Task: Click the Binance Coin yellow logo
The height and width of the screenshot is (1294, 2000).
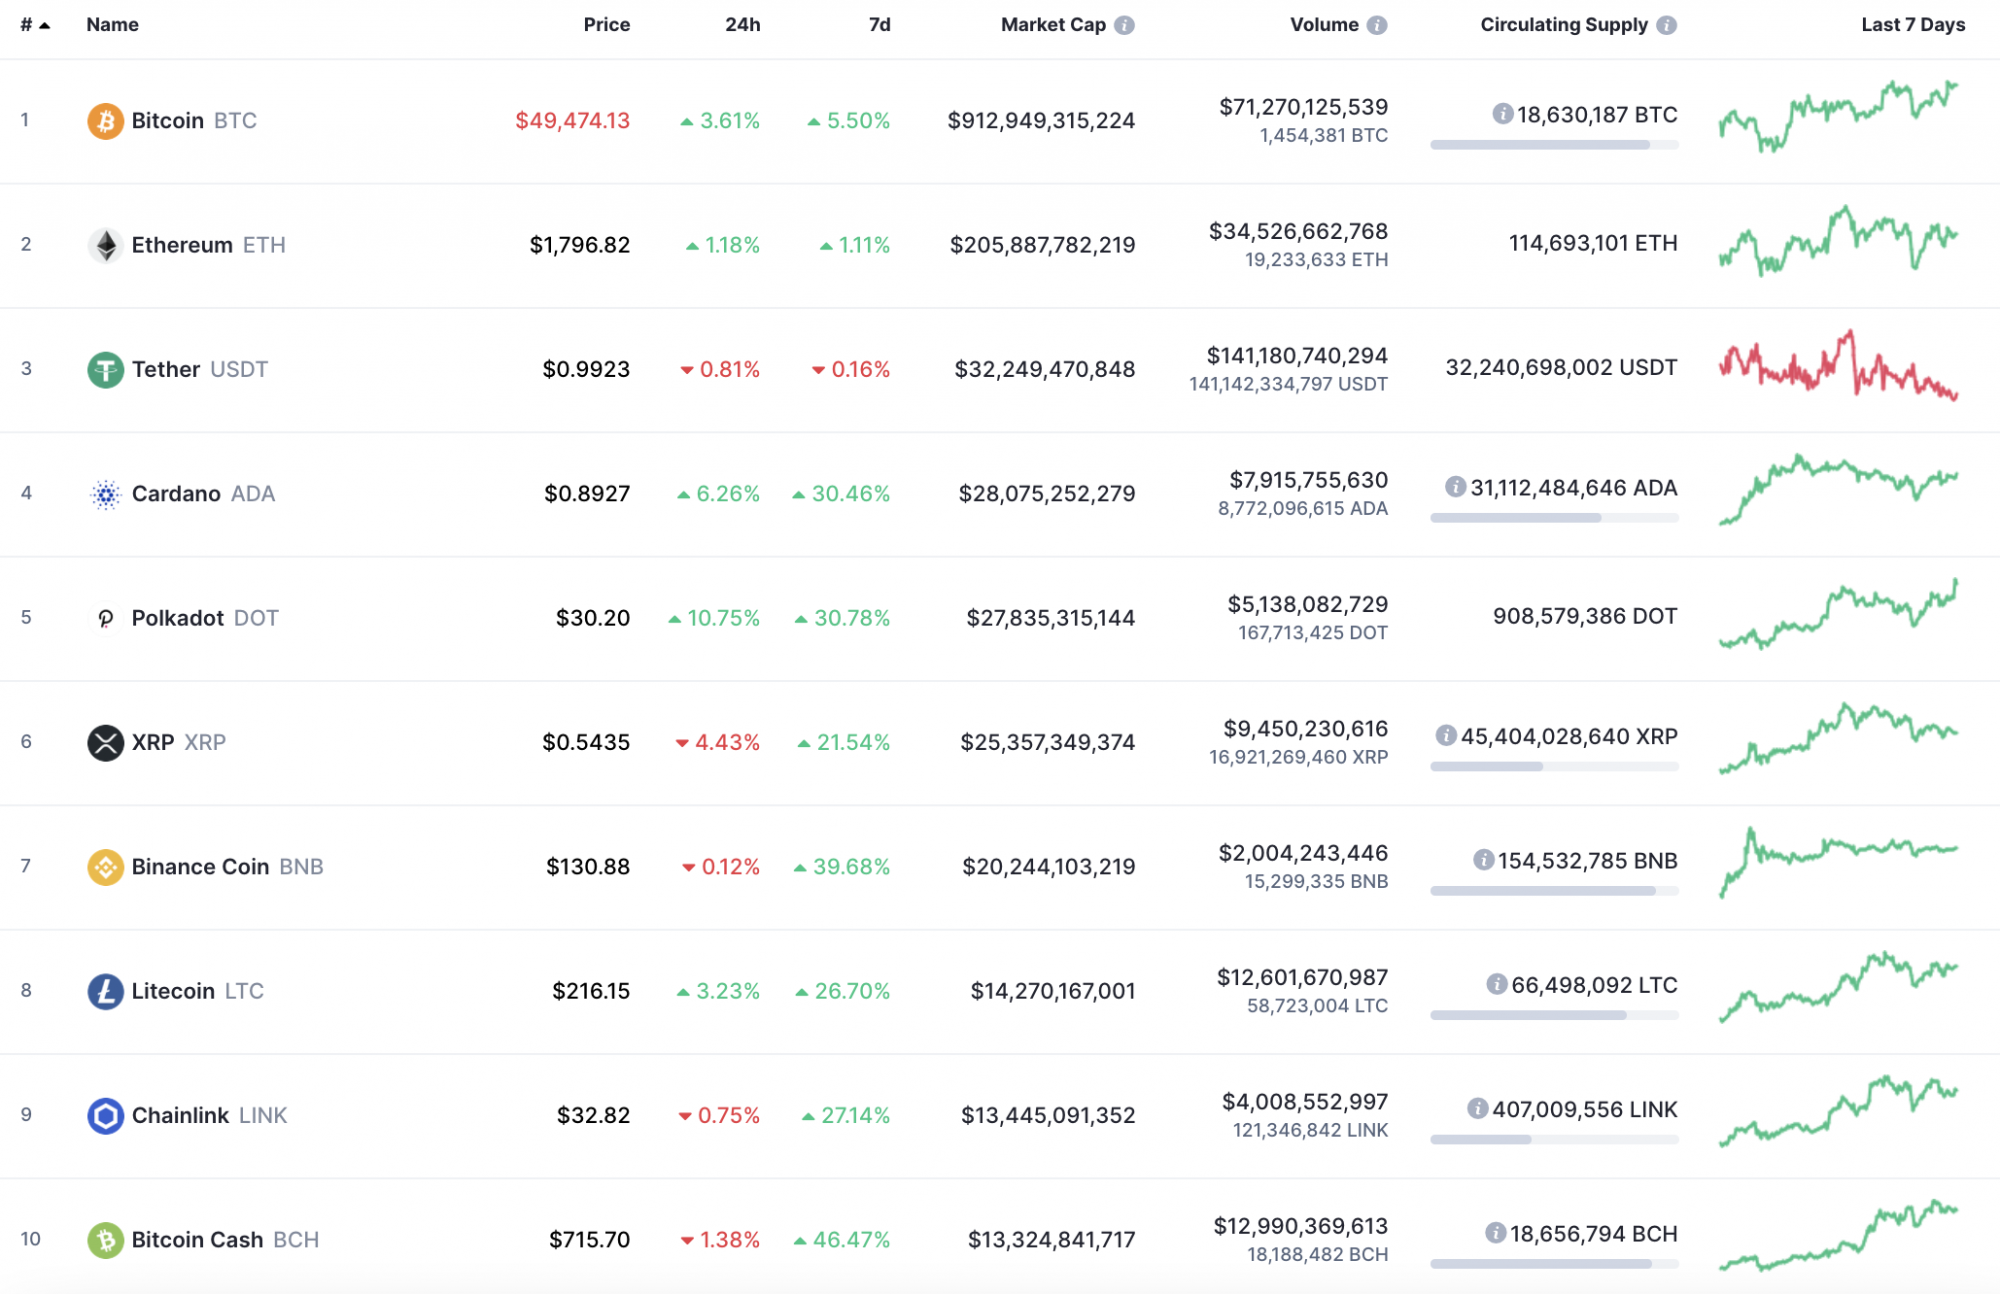Action: pos(105,867)
